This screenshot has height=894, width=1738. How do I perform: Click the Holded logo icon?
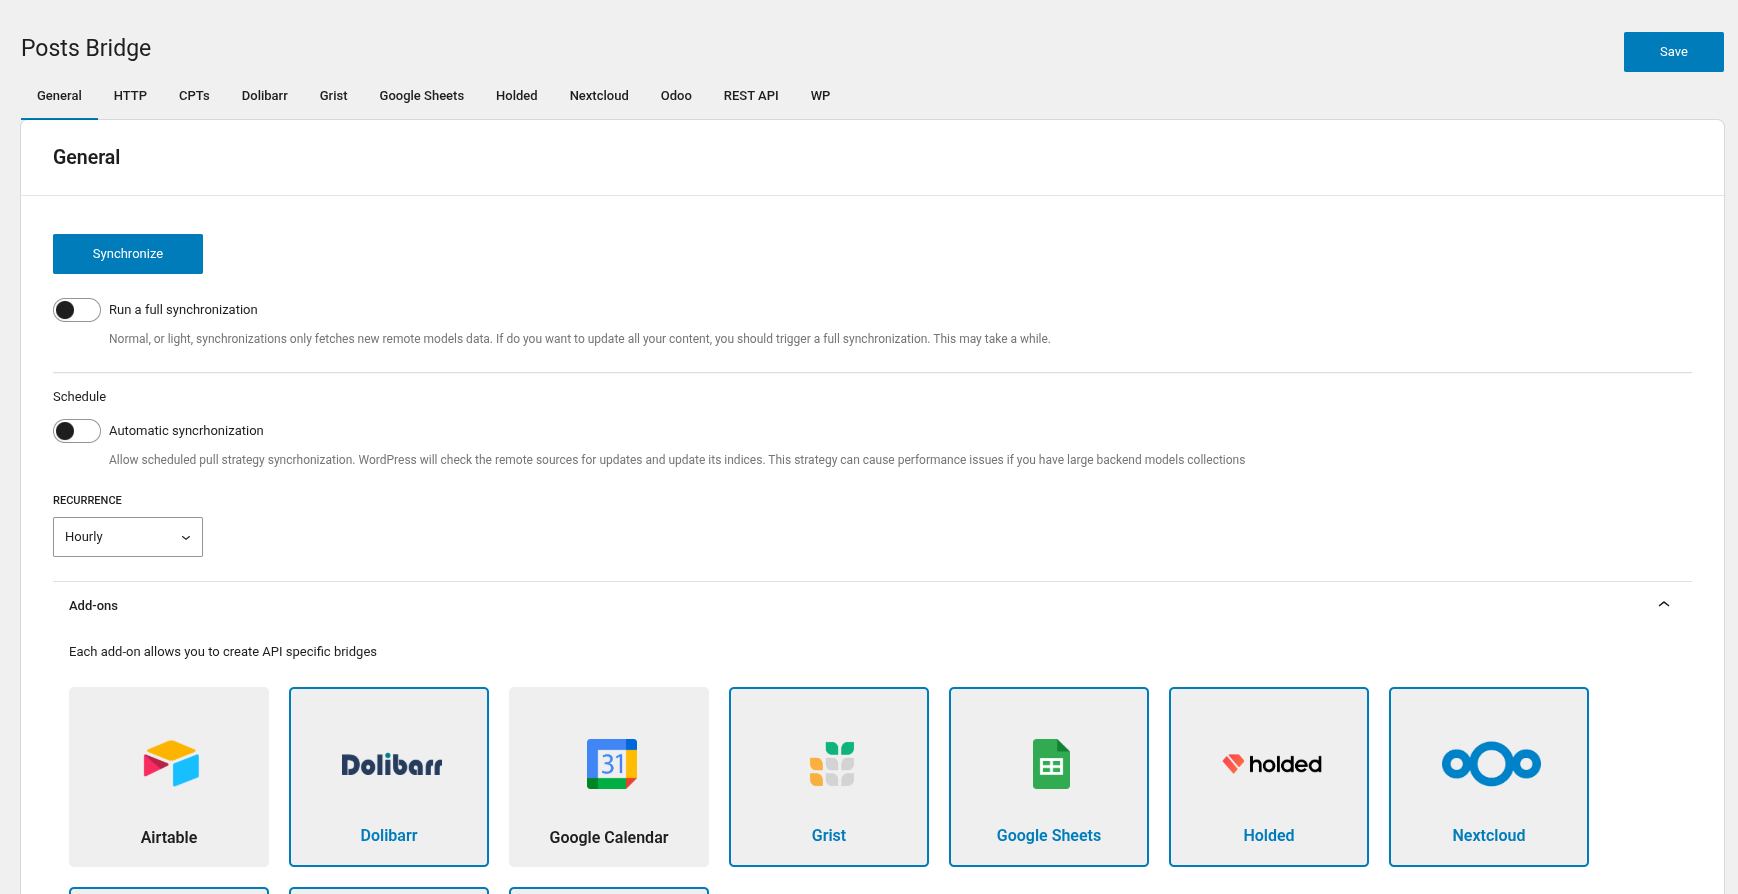[1272, 764]
